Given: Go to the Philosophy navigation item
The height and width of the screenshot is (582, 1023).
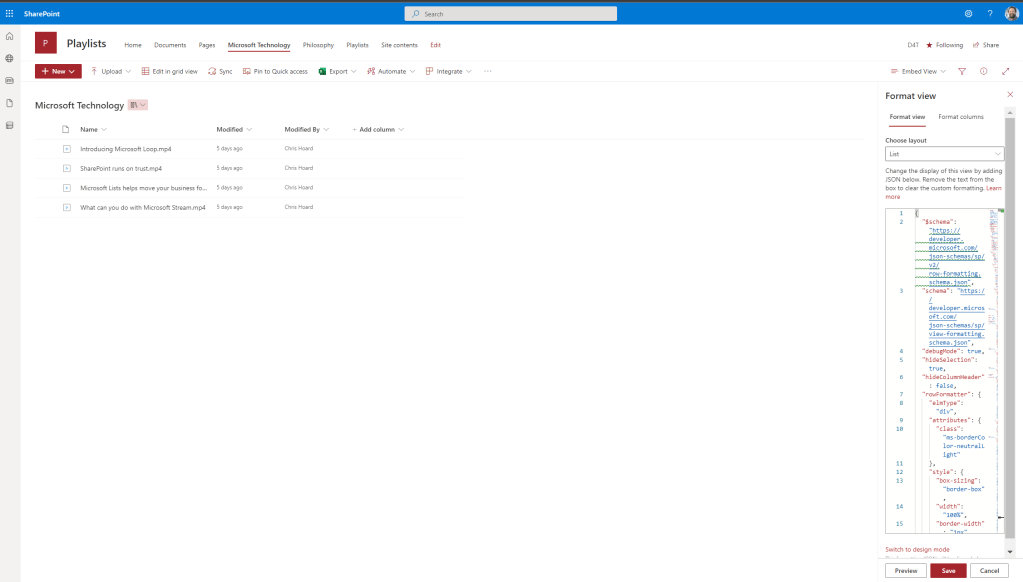Looking at the screenshot, I should pos(318,45).
